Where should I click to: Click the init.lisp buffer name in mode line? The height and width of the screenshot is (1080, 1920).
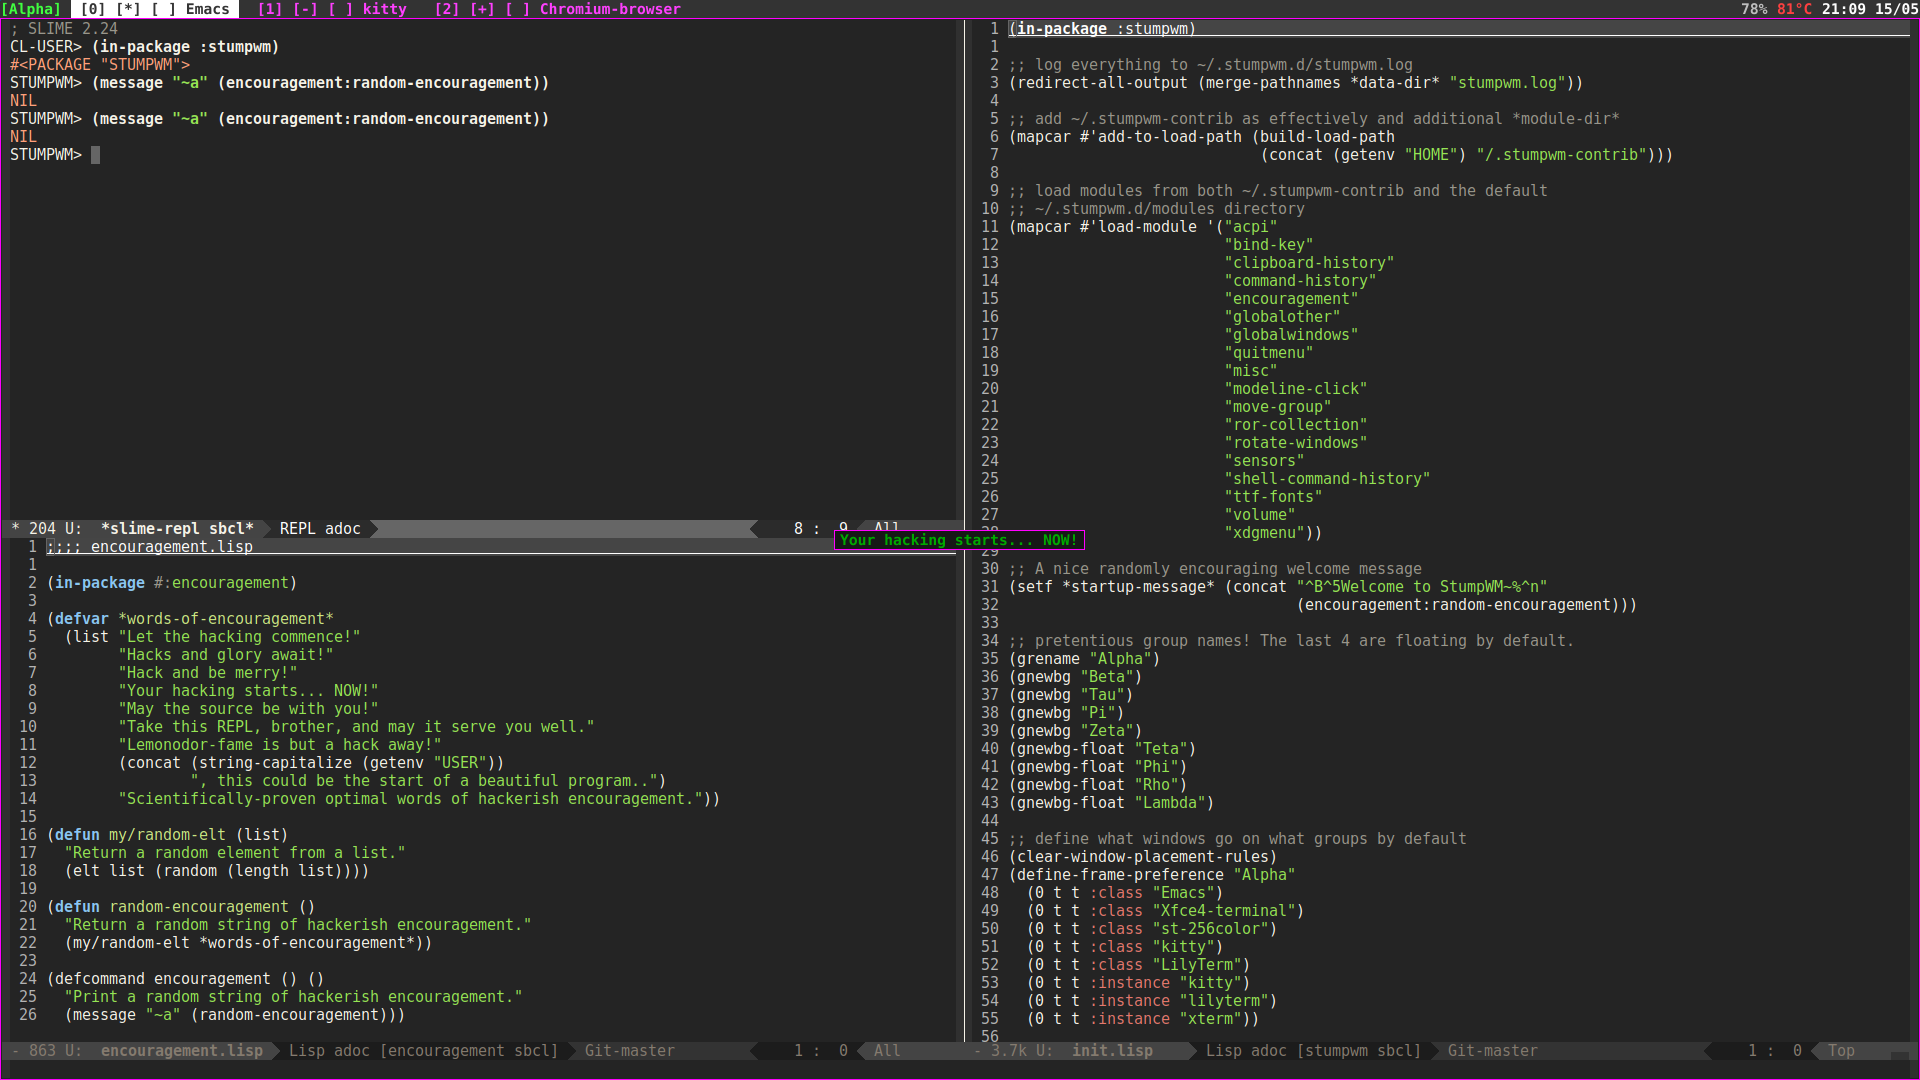tap(1112, 1050)
